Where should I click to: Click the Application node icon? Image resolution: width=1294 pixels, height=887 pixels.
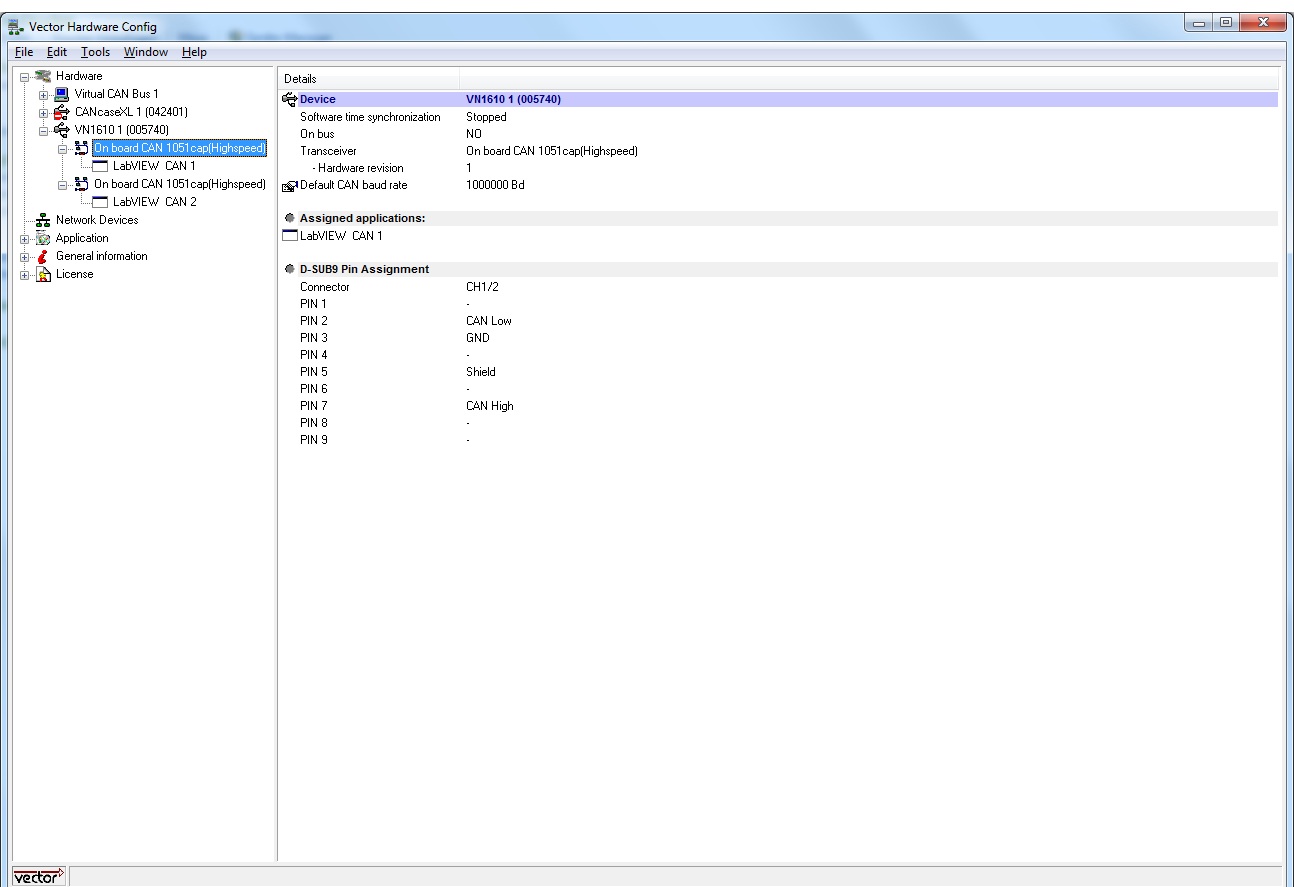coord(43,238)
